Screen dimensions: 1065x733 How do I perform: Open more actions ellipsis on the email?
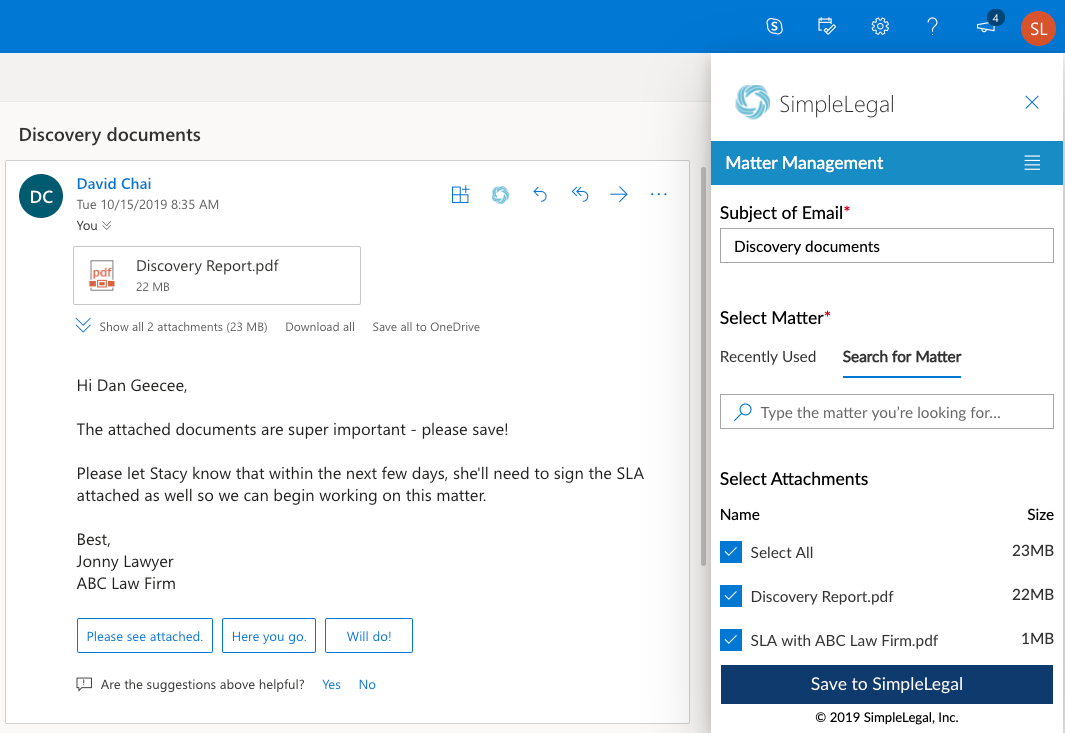[659, 195]
